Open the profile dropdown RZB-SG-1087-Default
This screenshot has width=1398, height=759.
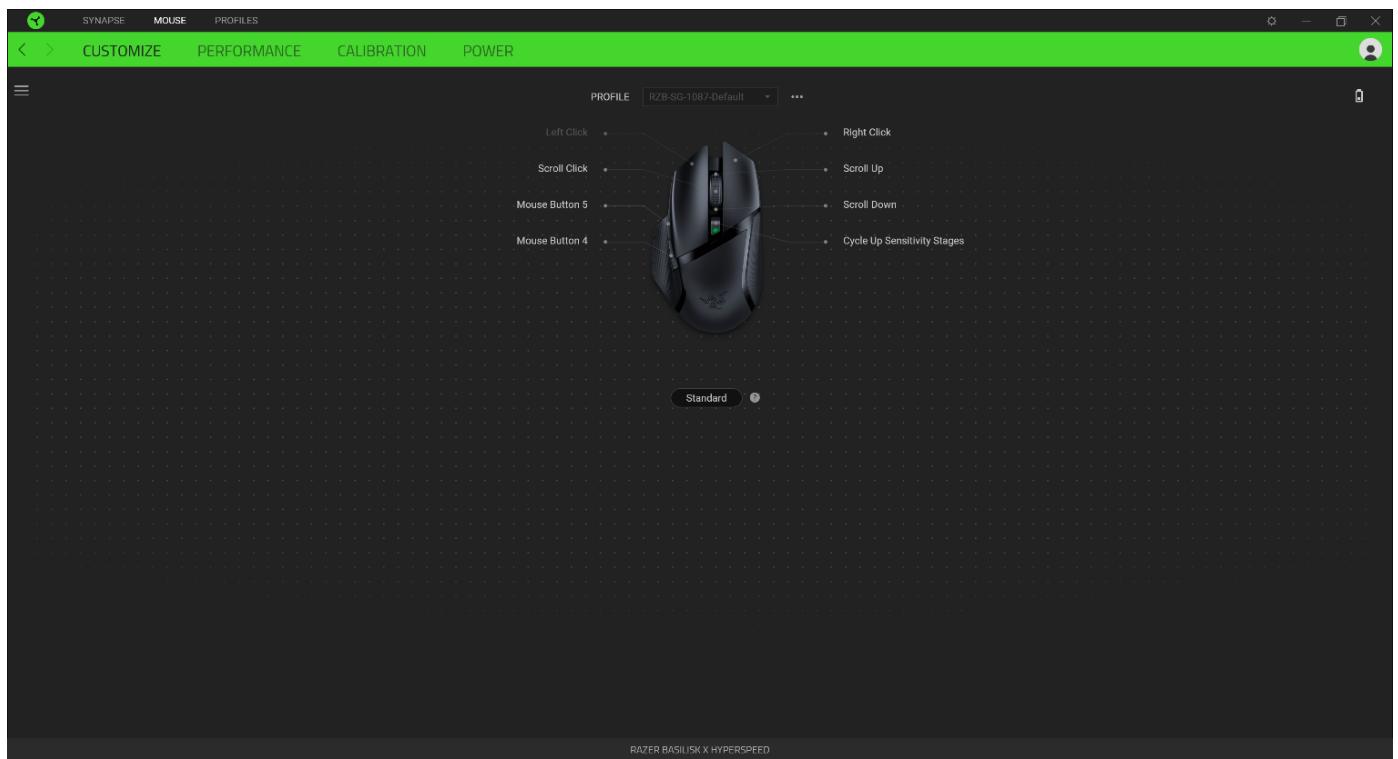tap(709, 97)
